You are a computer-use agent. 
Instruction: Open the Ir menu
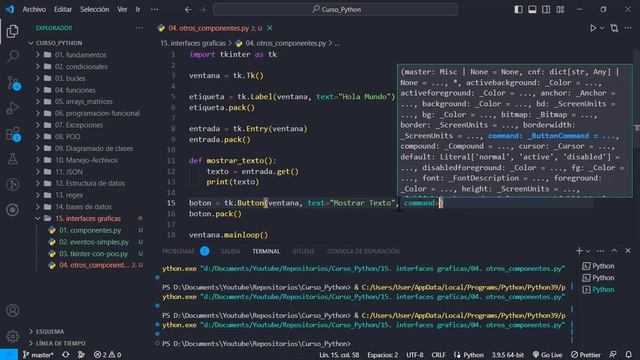[x=138, y=9]
